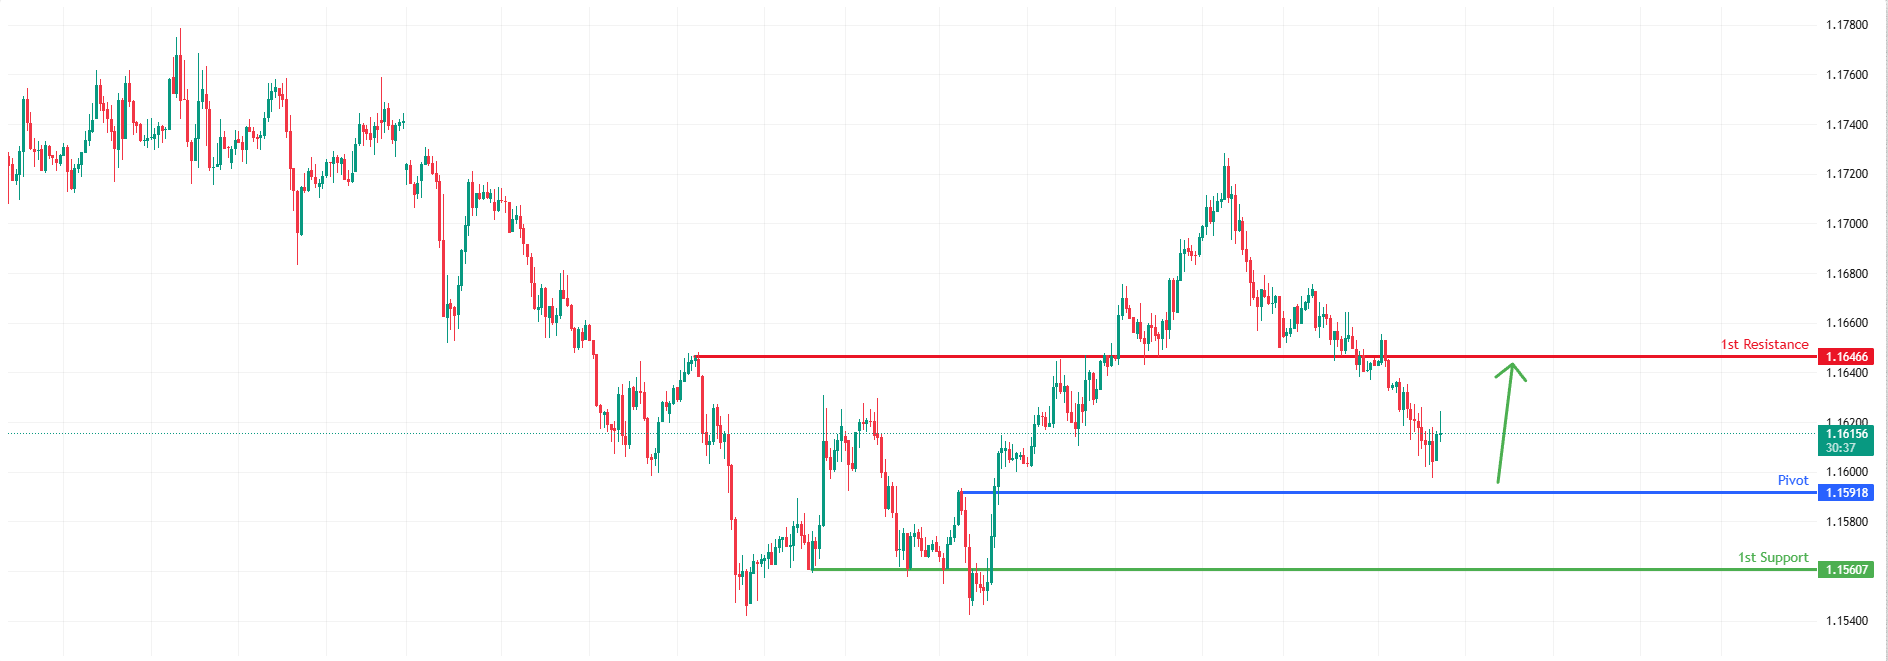
Task: Click the 1.17800 price axis label
Action: (x=1846, y=25)
